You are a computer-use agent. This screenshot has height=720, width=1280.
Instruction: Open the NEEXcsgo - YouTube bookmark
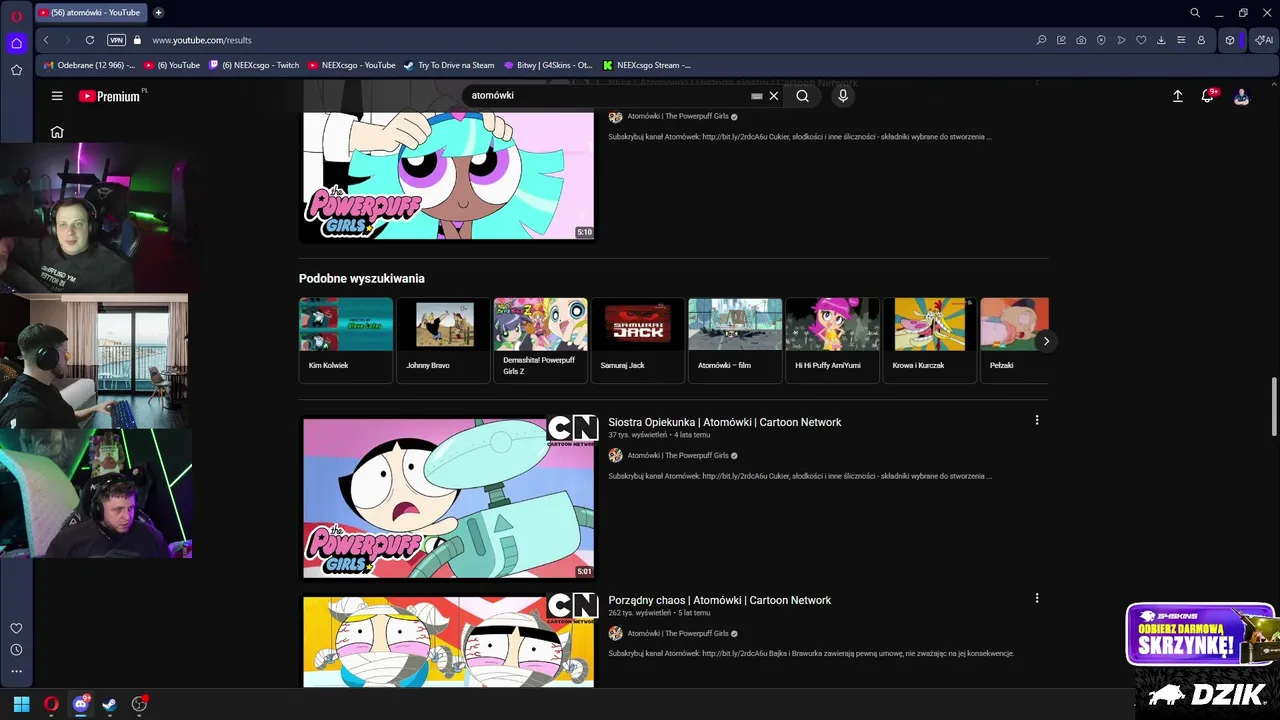[x=351, y=65]
